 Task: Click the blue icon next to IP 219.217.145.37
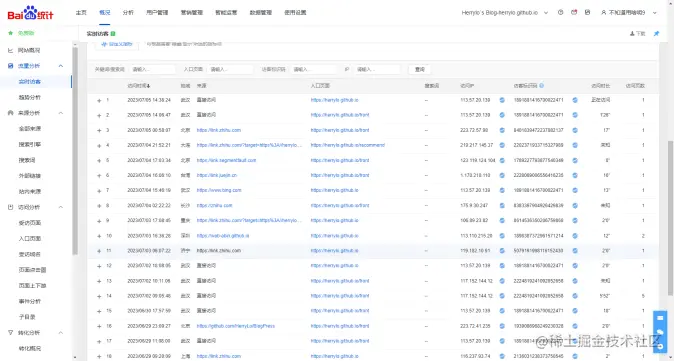coord(502,145)
